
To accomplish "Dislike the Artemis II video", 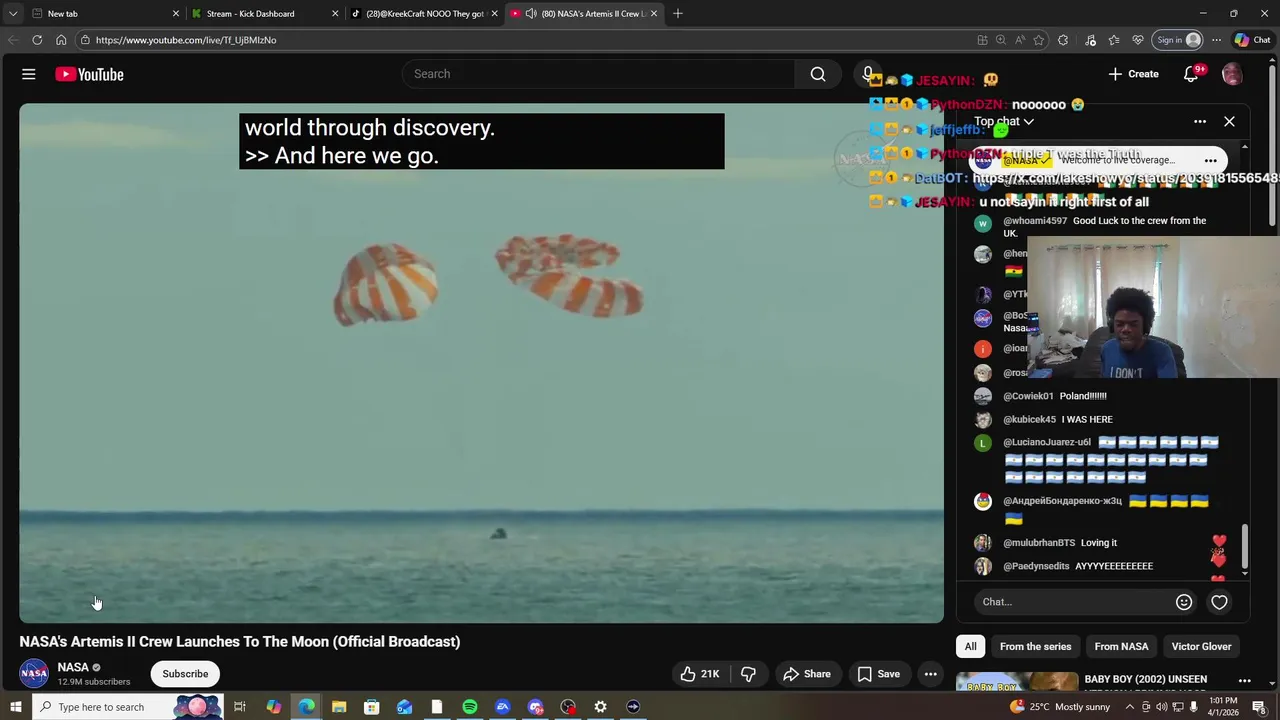I will [748, 674].
